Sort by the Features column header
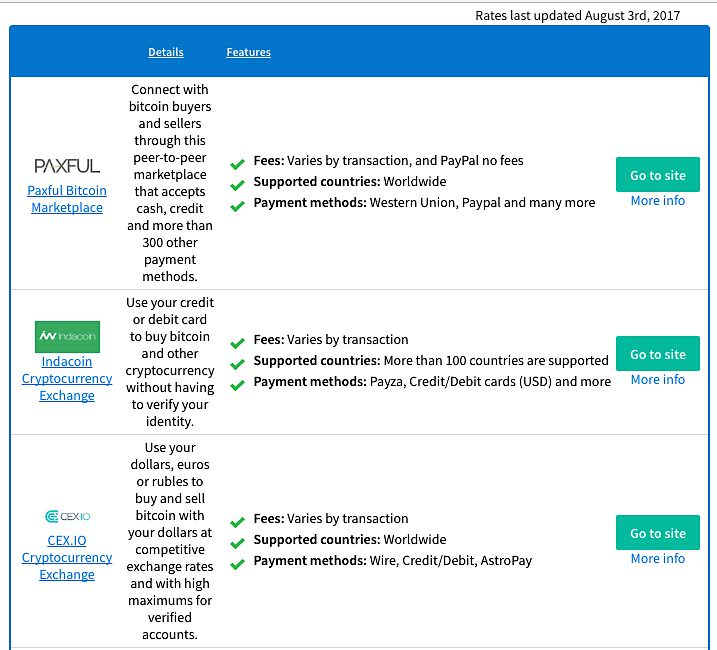 tap(249, 52)
